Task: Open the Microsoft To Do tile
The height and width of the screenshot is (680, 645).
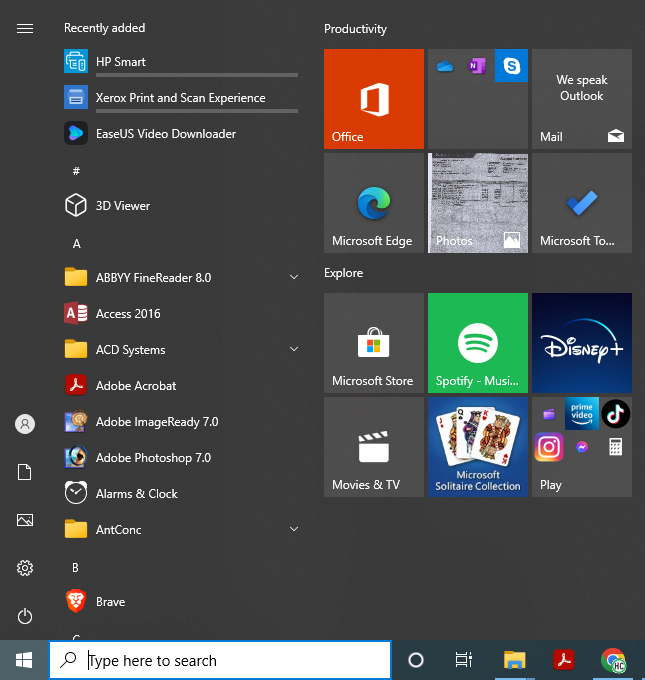Action: (x=582, y=203)
